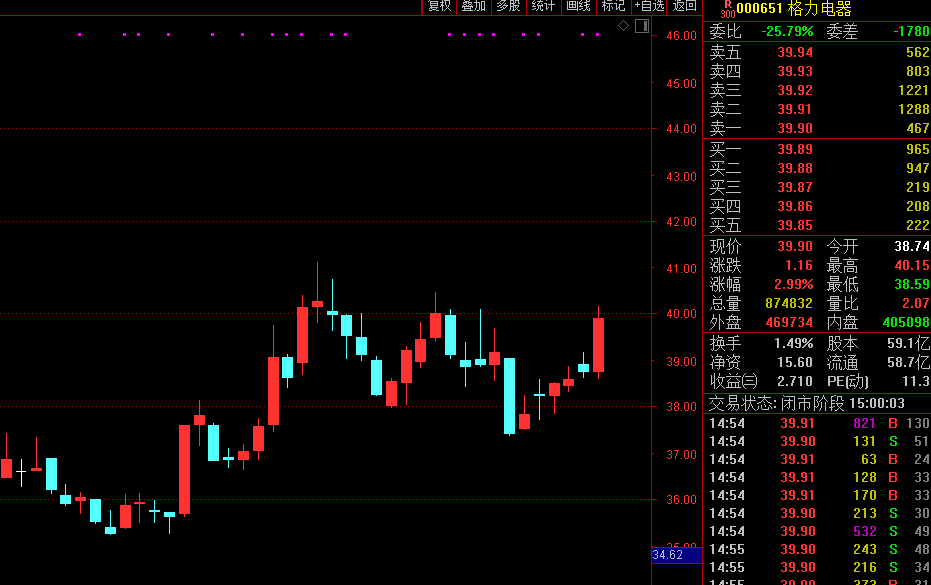Open the 复权 adjustment menu
This screenshot has width=931, height=585.
(x=440, y=6)
